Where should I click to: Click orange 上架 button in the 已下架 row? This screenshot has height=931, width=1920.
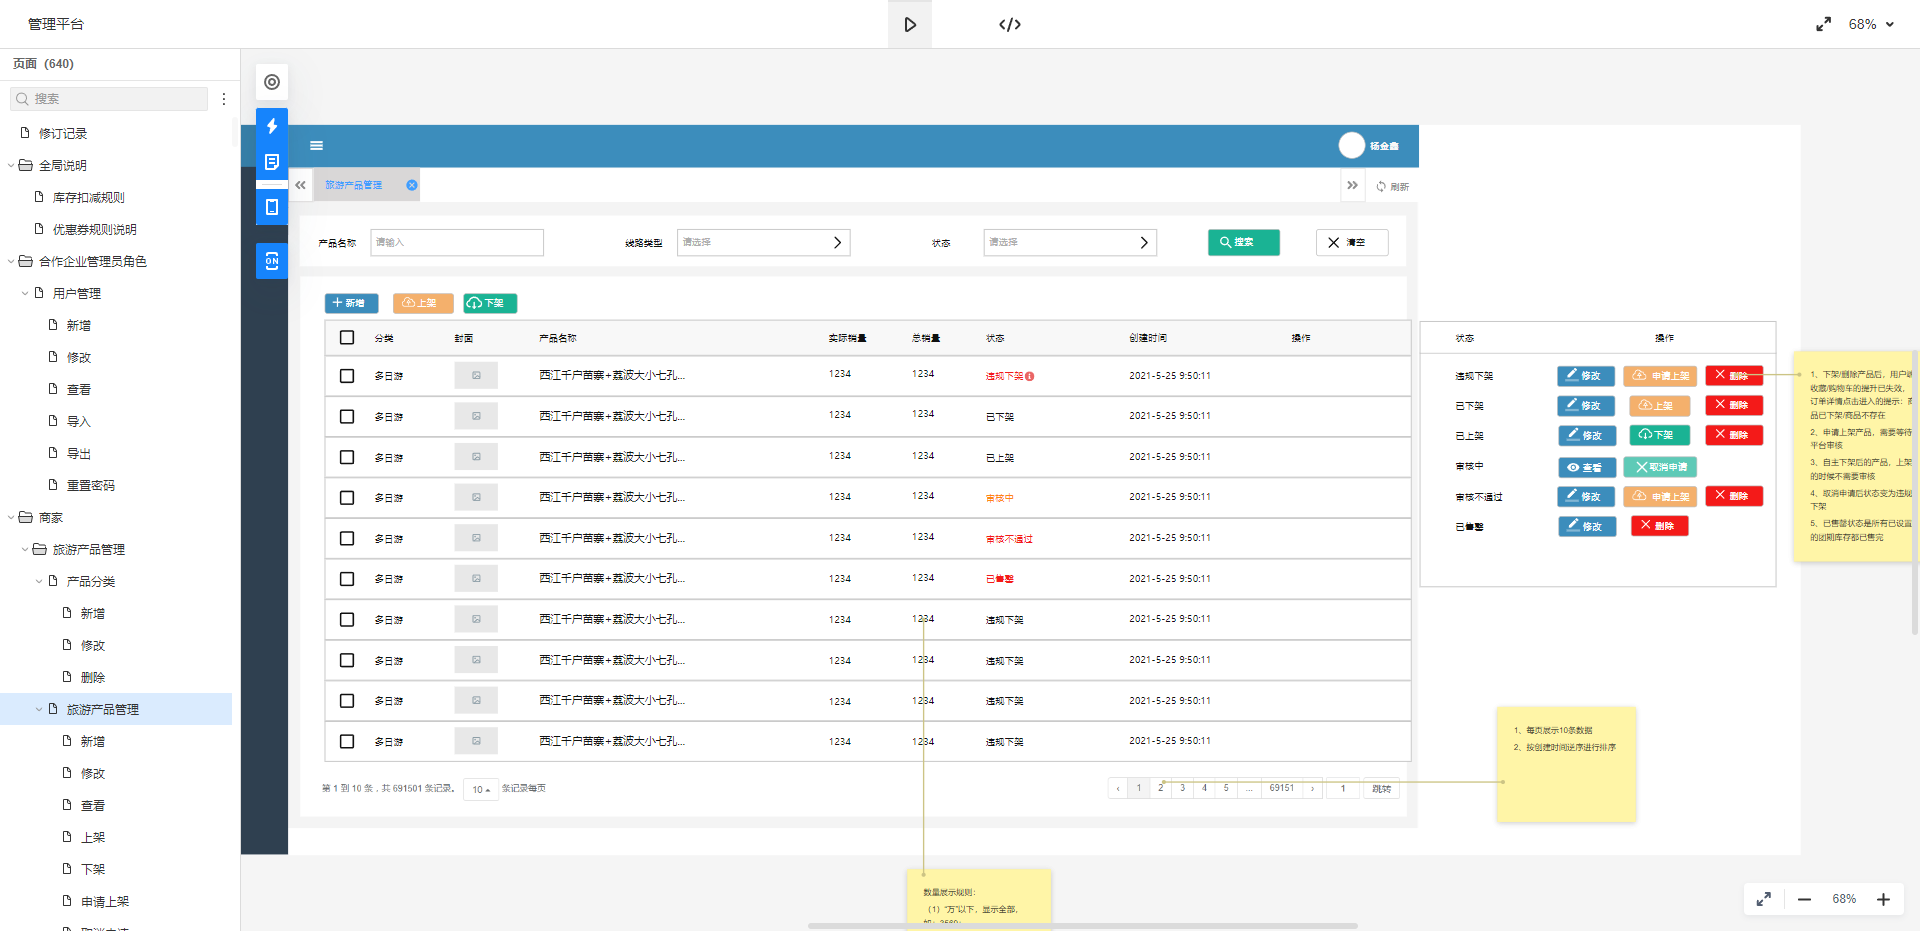[x=1659, y=406]
